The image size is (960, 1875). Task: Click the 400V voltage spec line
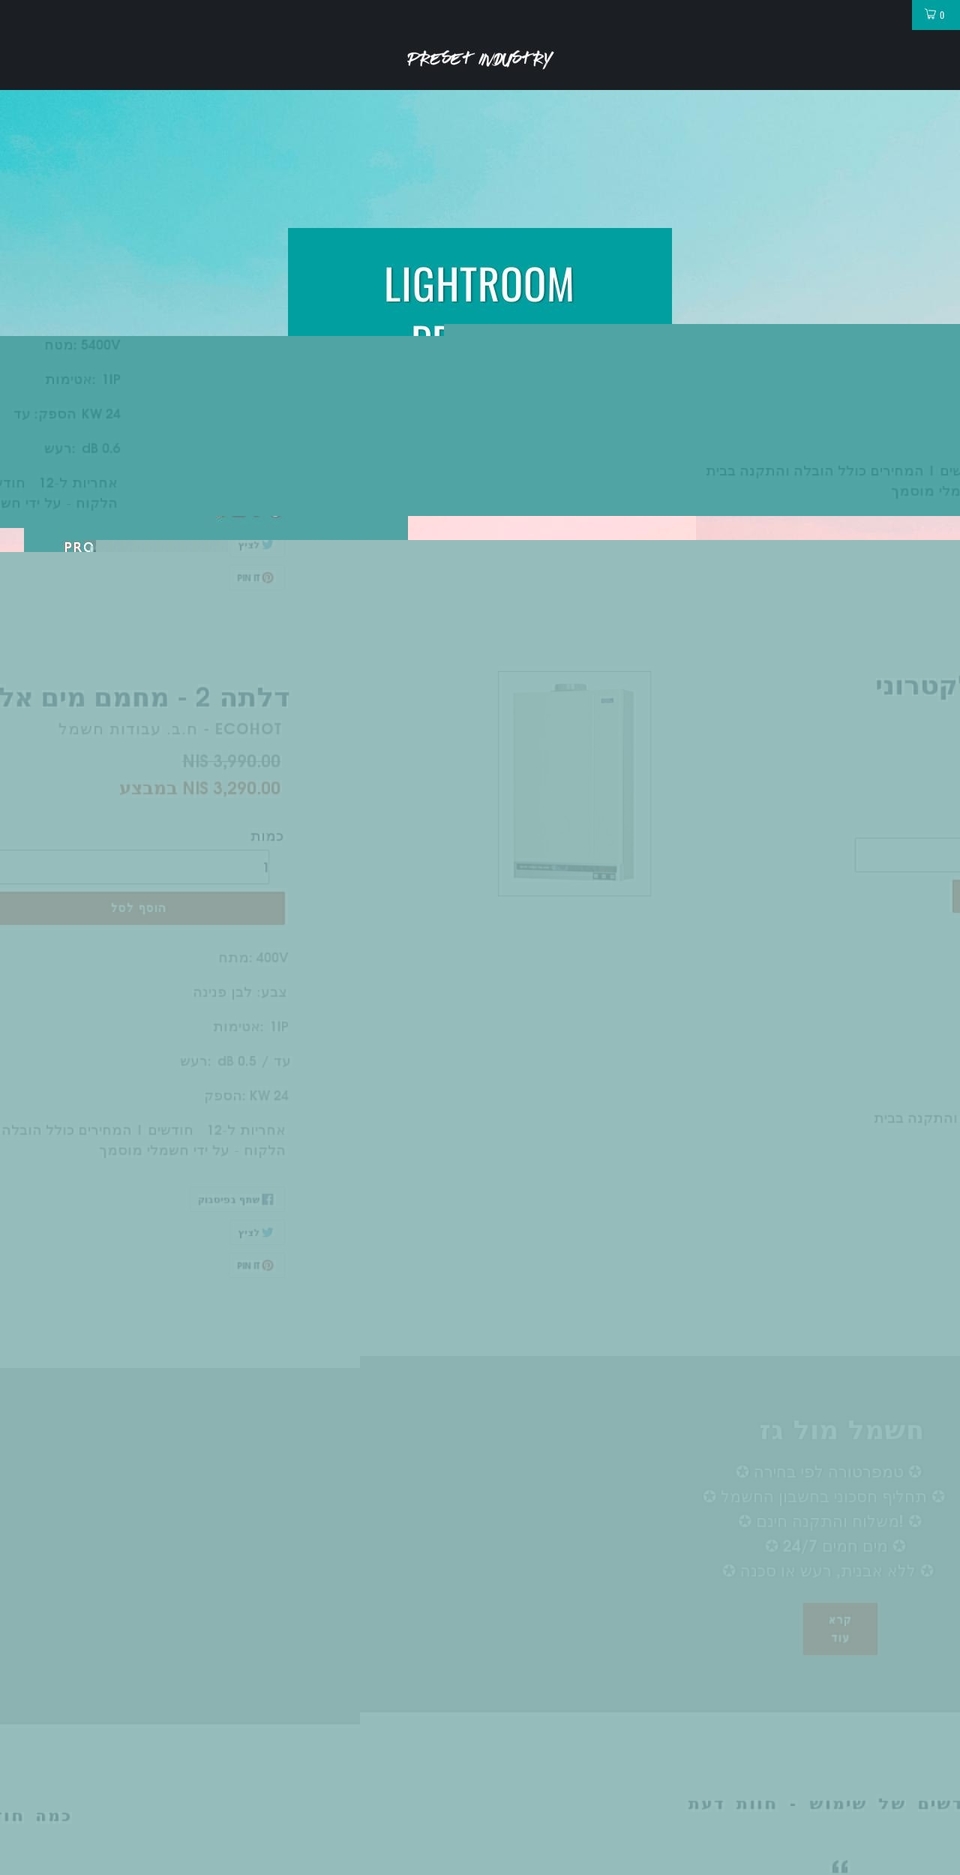[x=253, y=958]
